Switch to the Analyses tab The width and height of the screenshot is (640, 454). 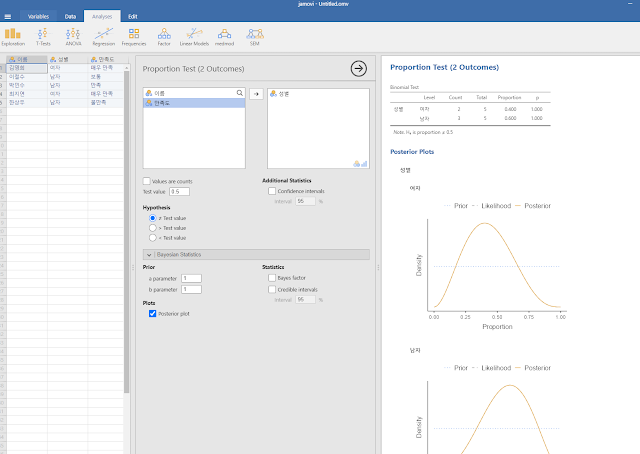[x=102, y=16]
